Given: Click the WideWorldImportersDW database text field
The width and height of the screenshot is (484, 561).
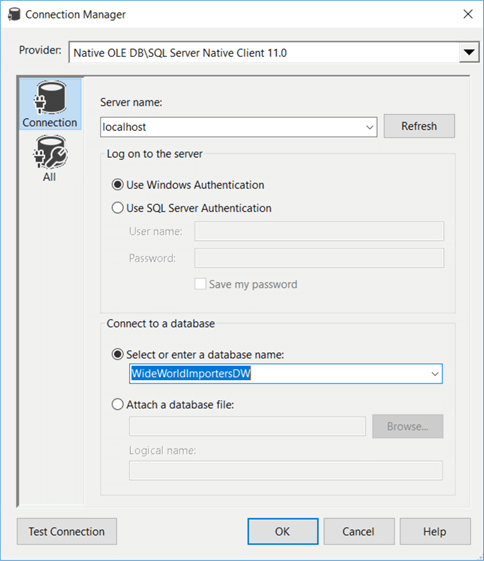Looking at the screenshot, I should pos(279,374).
